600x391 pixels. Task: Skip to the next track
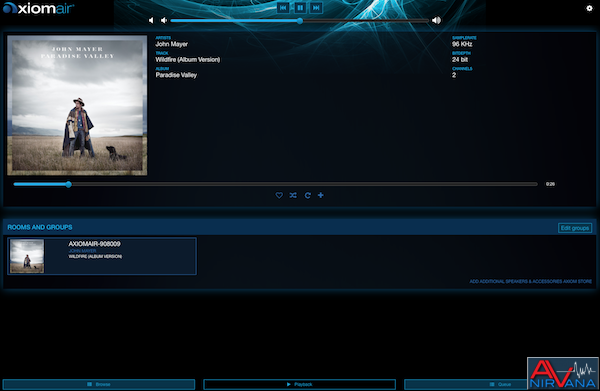click(x=316, y=8)
